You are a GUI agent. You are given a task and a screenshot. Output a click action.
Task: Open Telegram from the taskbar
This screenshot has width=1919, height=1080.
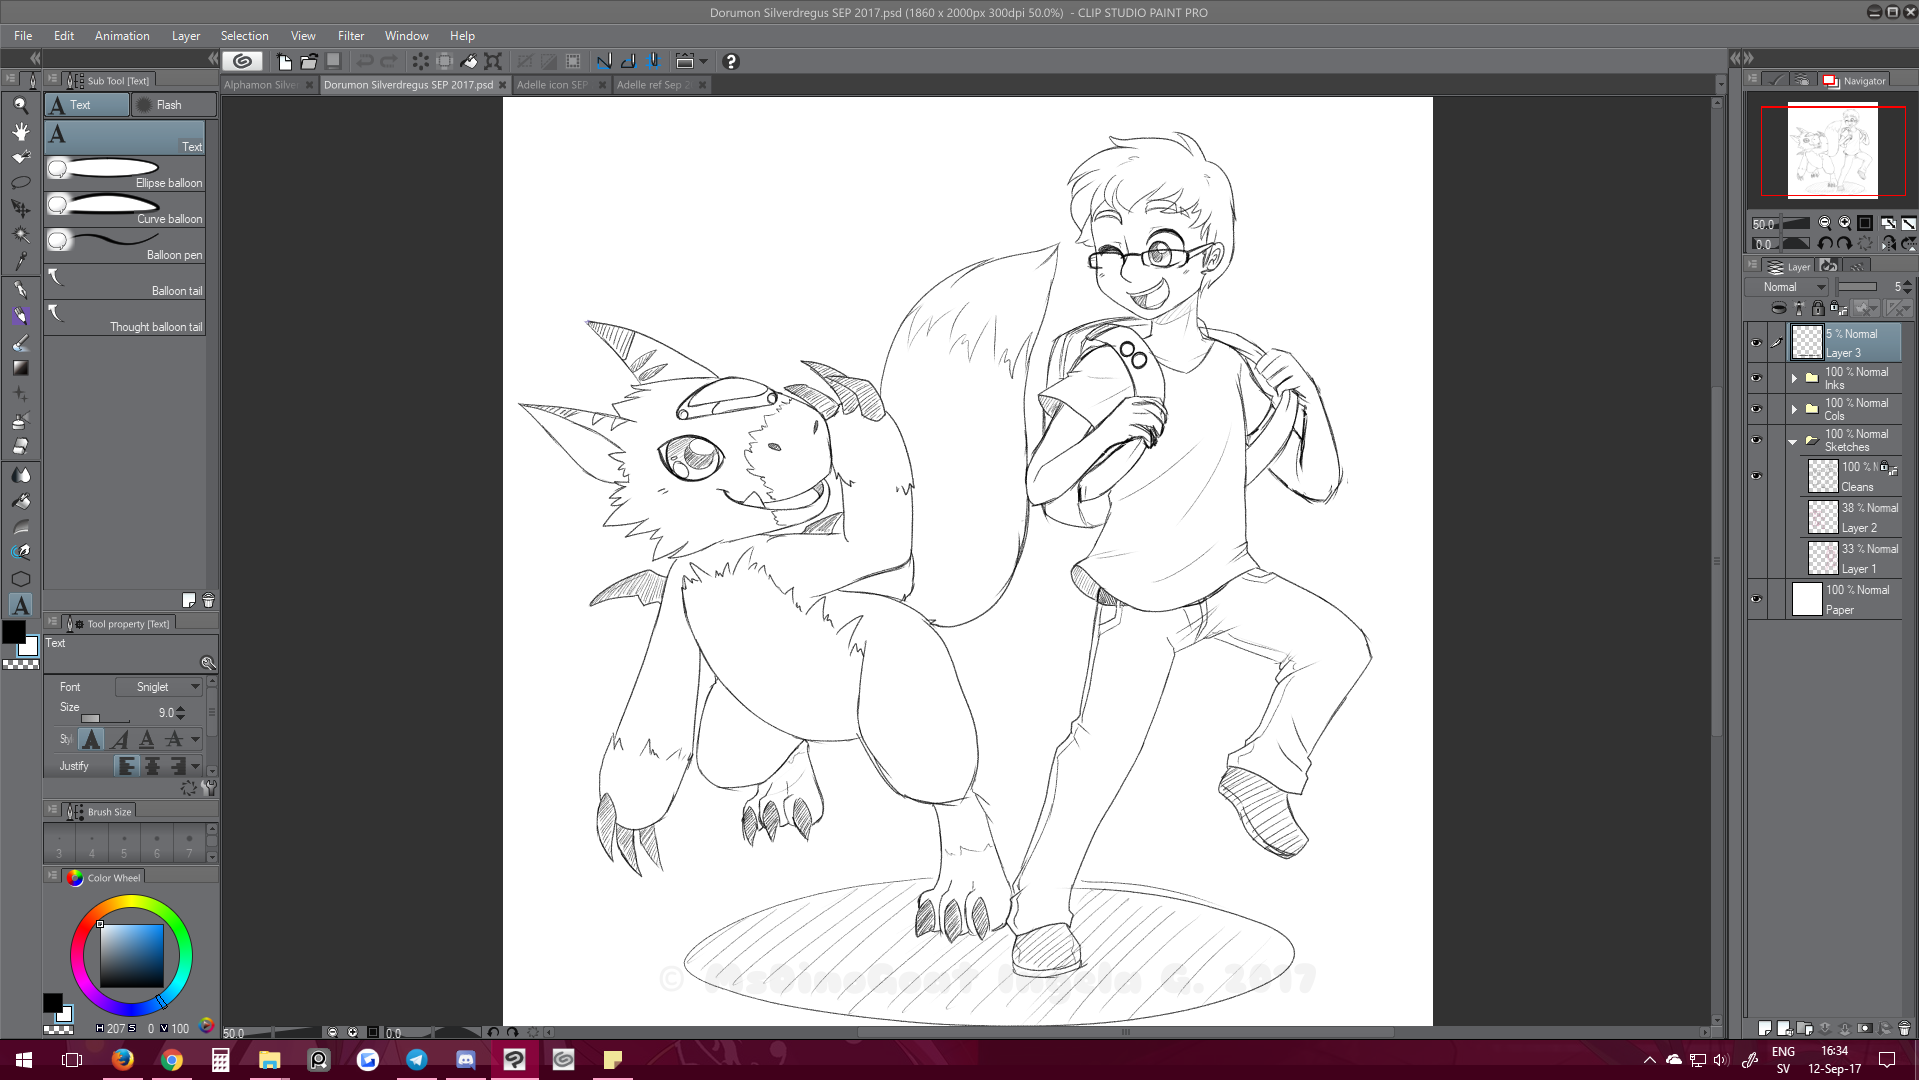(x=417, y=1060)
